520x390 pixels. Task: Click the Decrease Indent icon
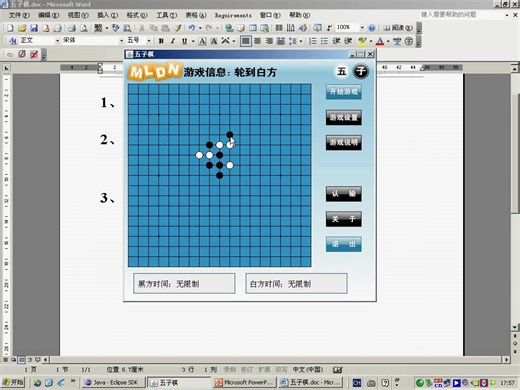336,41
